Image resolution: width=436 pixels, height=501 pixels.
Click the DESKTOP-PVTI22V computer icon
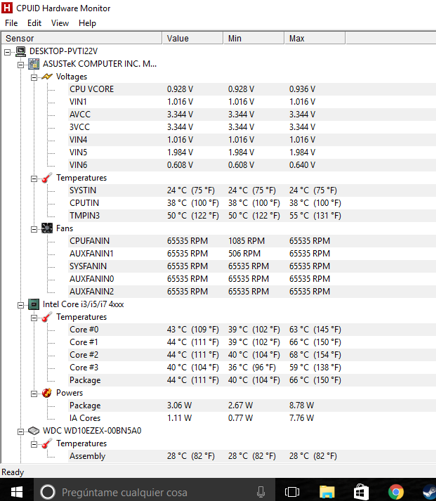coord(21,51)
